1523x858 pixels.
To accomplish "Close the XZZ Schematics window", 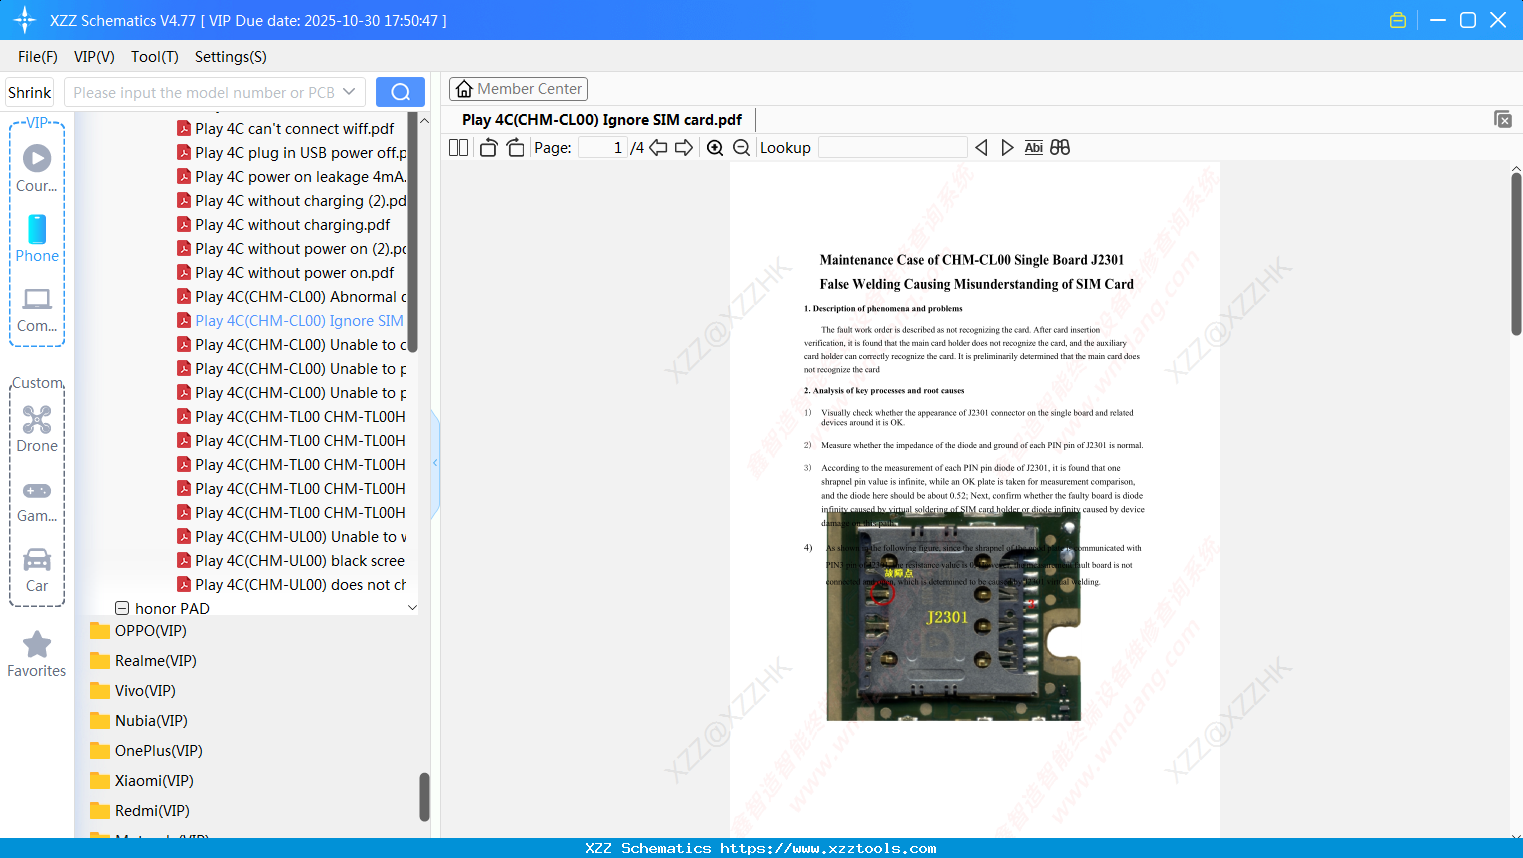I will (x=1498, y=20).
